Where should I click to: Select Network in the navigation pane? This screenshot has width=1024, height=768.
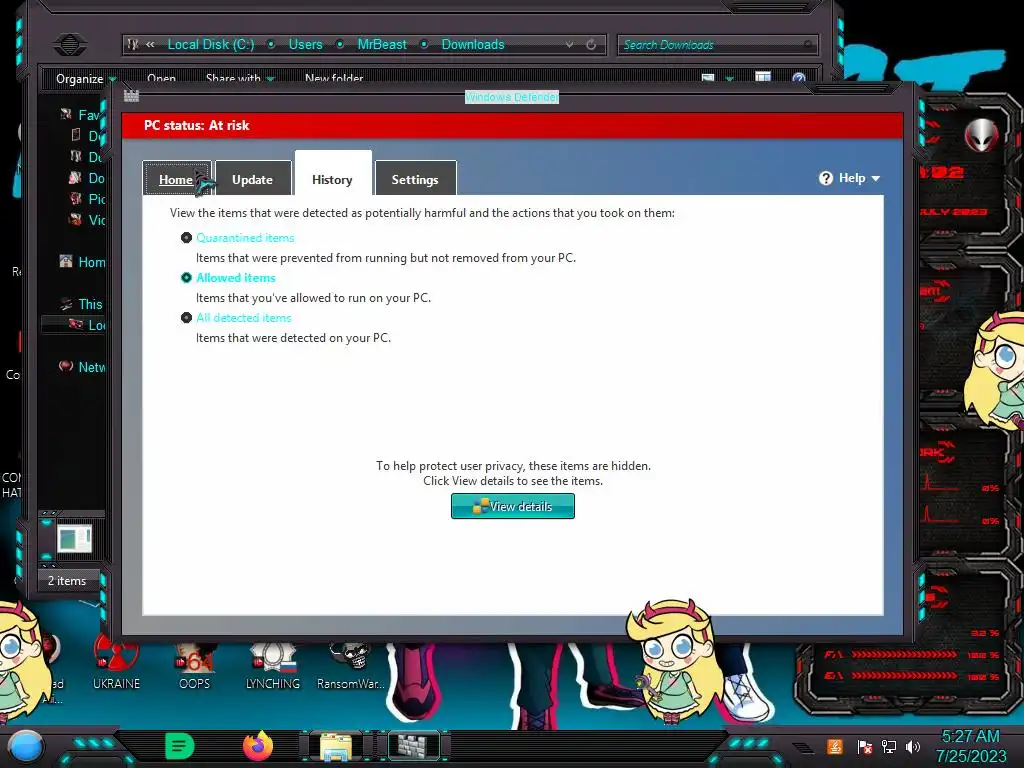click(83, 367)
